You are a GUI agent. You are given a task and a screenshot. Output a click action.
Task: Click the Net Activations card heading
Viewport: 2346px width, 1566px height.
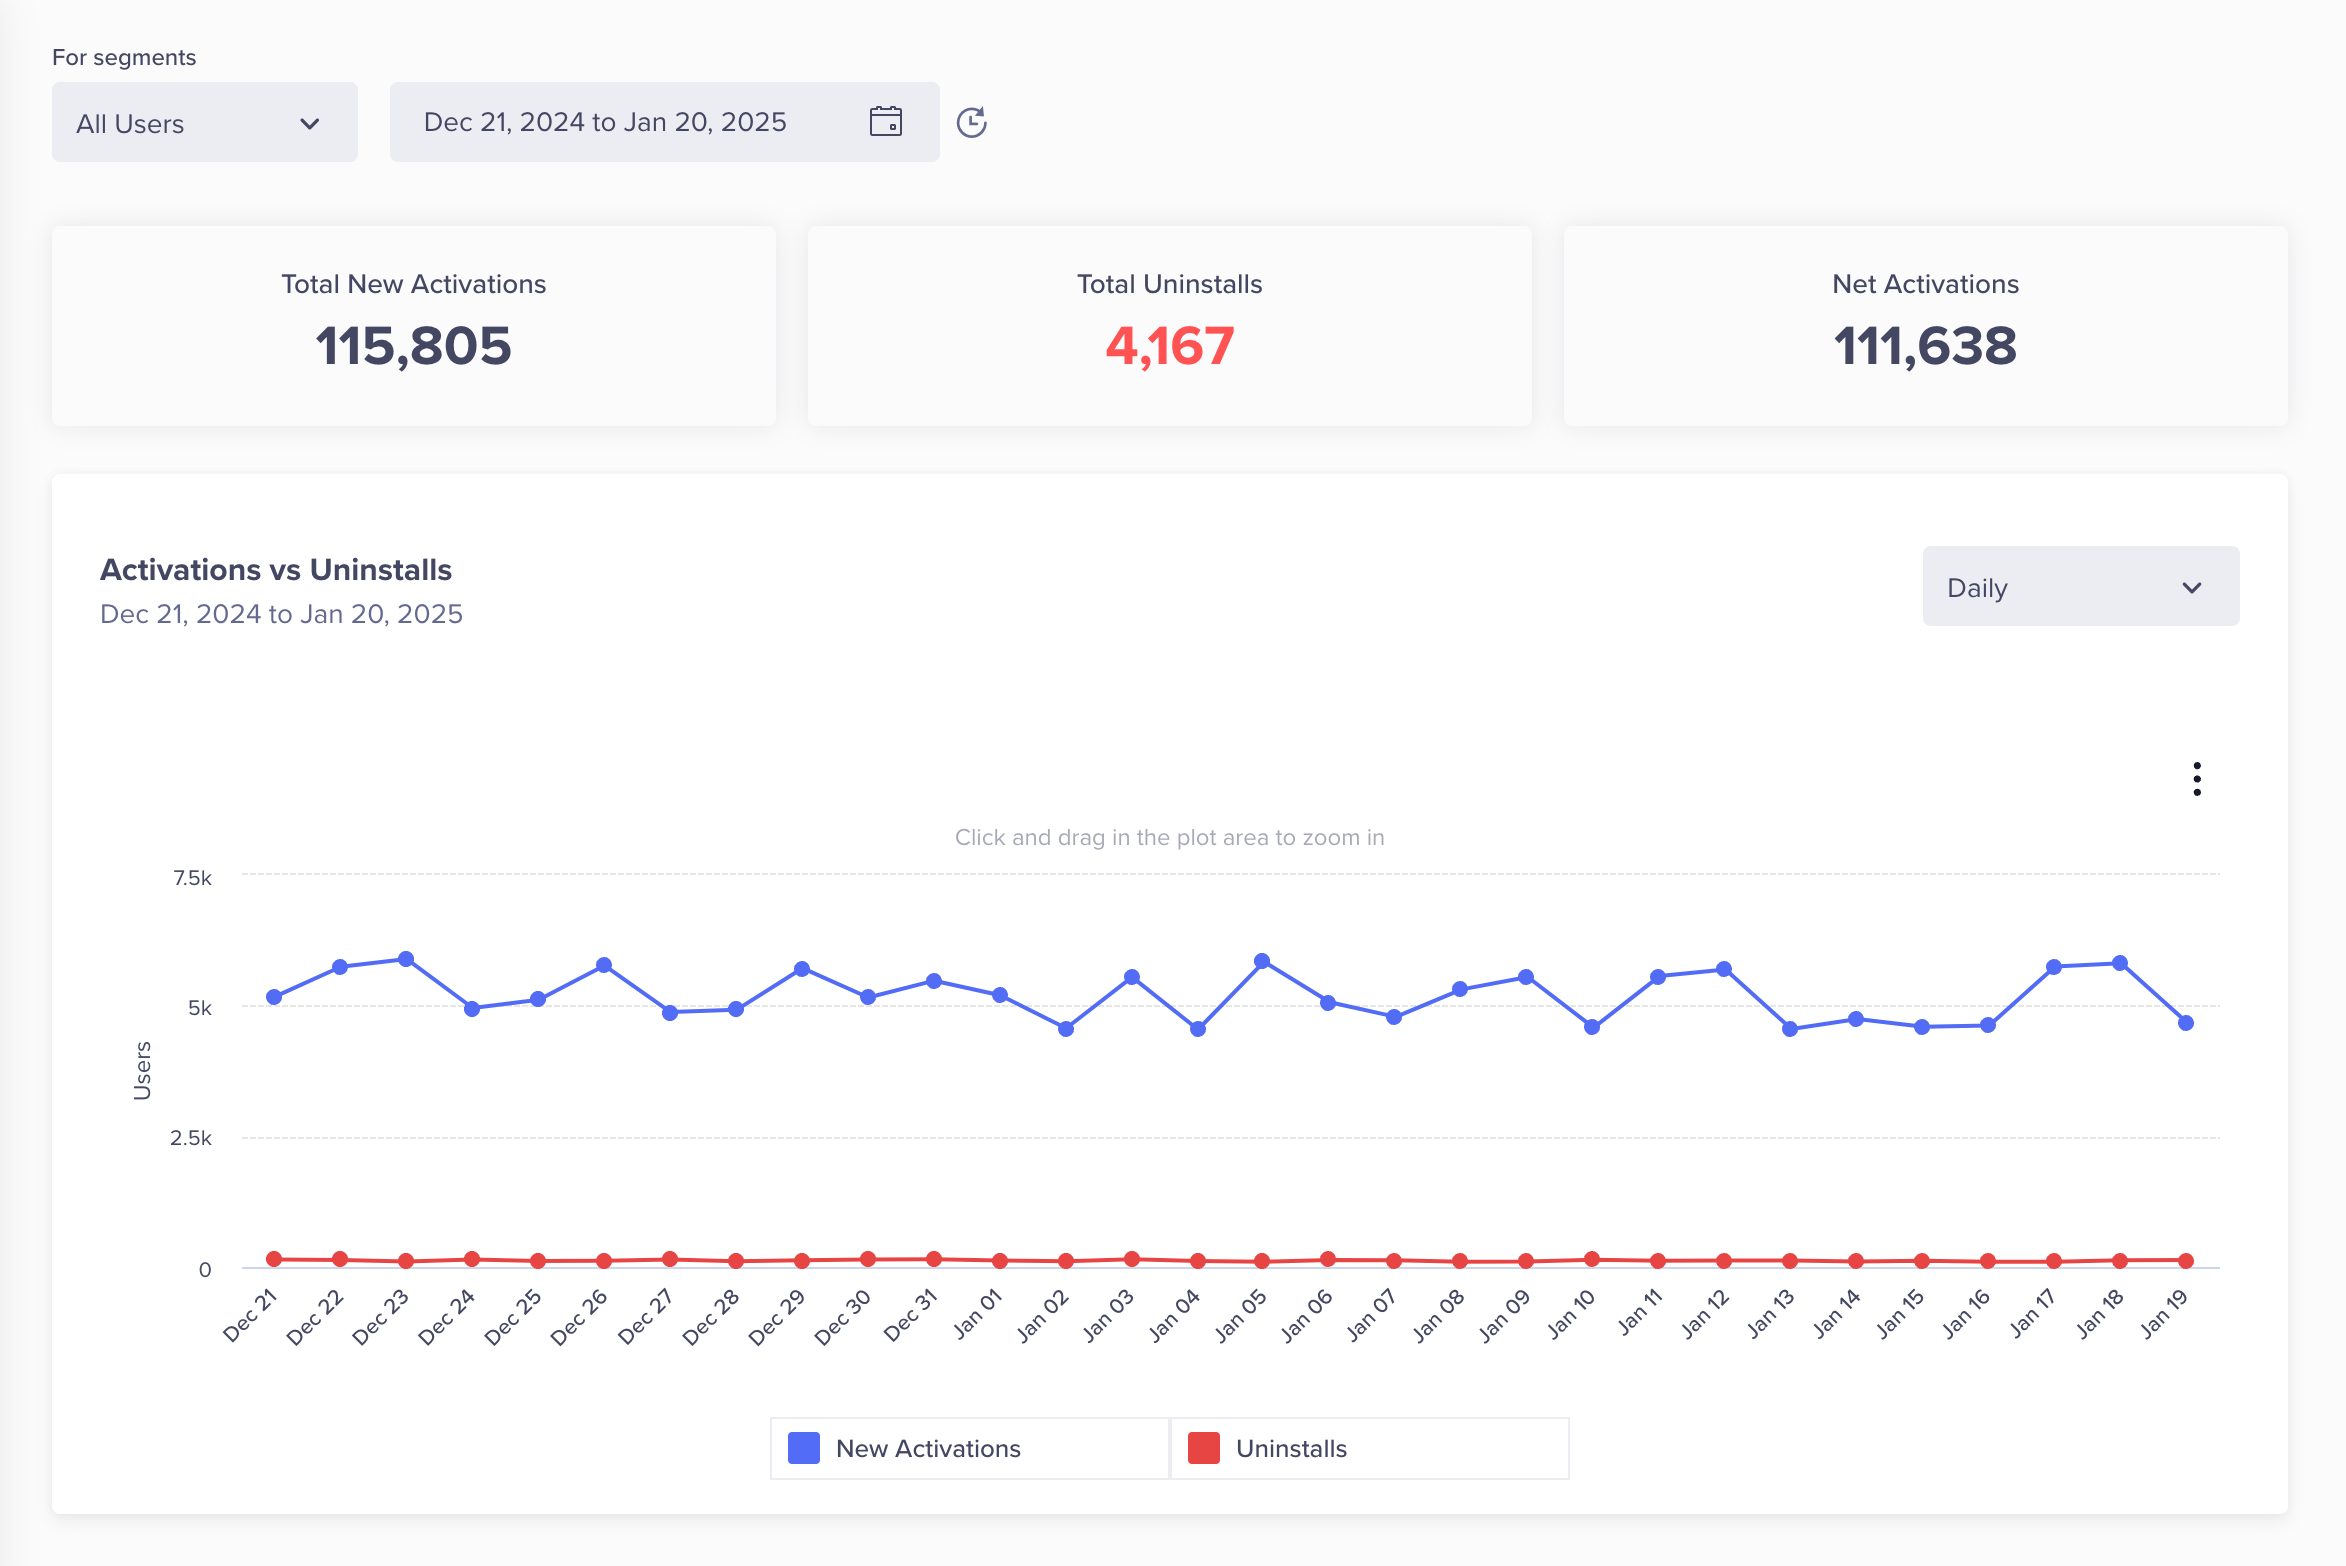click(x=1925, y=284)
